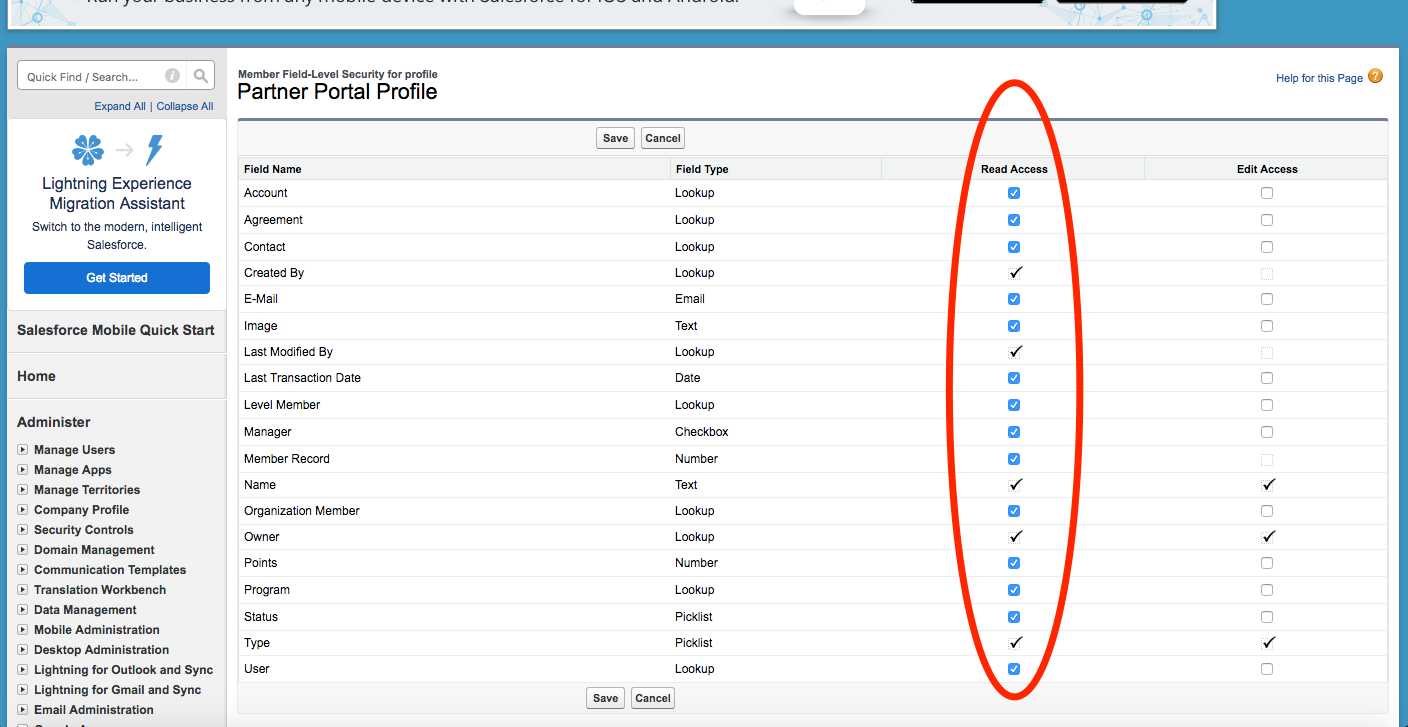The height and width of the screenshot is (727, 1408).
Task: Toggle Read Access for the Manager field
Action: pos(1014,432)
